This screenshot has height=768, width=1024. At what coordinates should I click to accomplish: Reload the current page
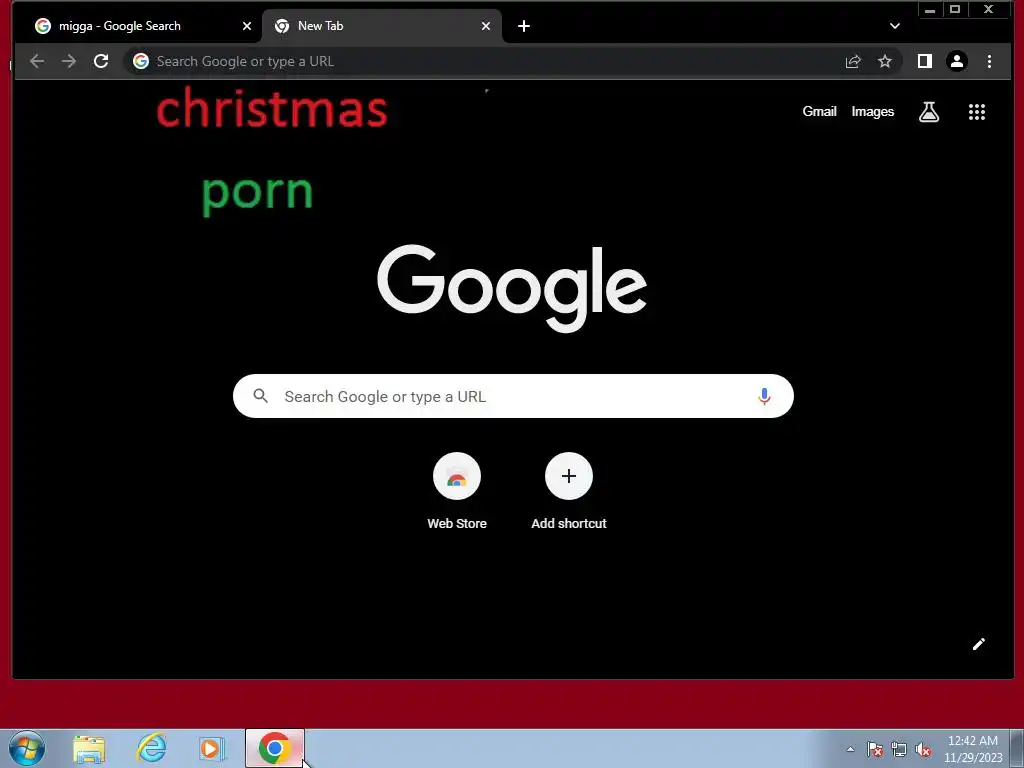click(101, 61)
